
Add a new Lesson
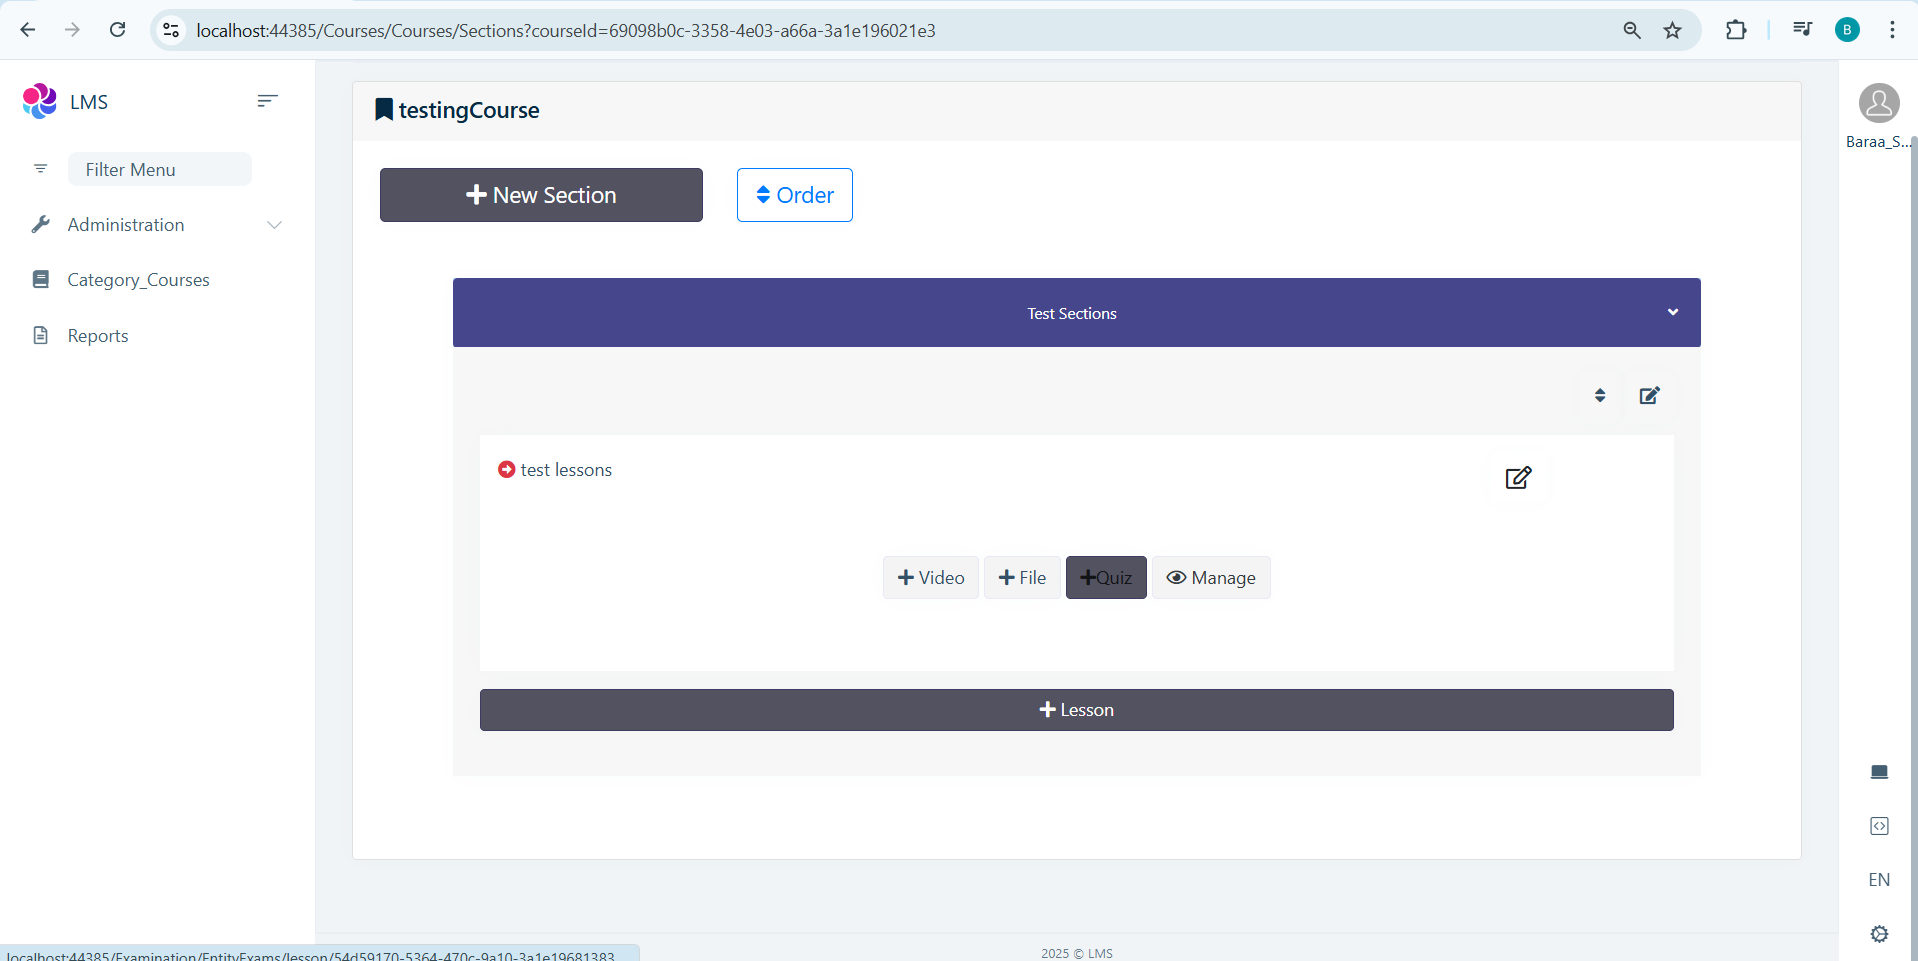[x=1076, y=709]
